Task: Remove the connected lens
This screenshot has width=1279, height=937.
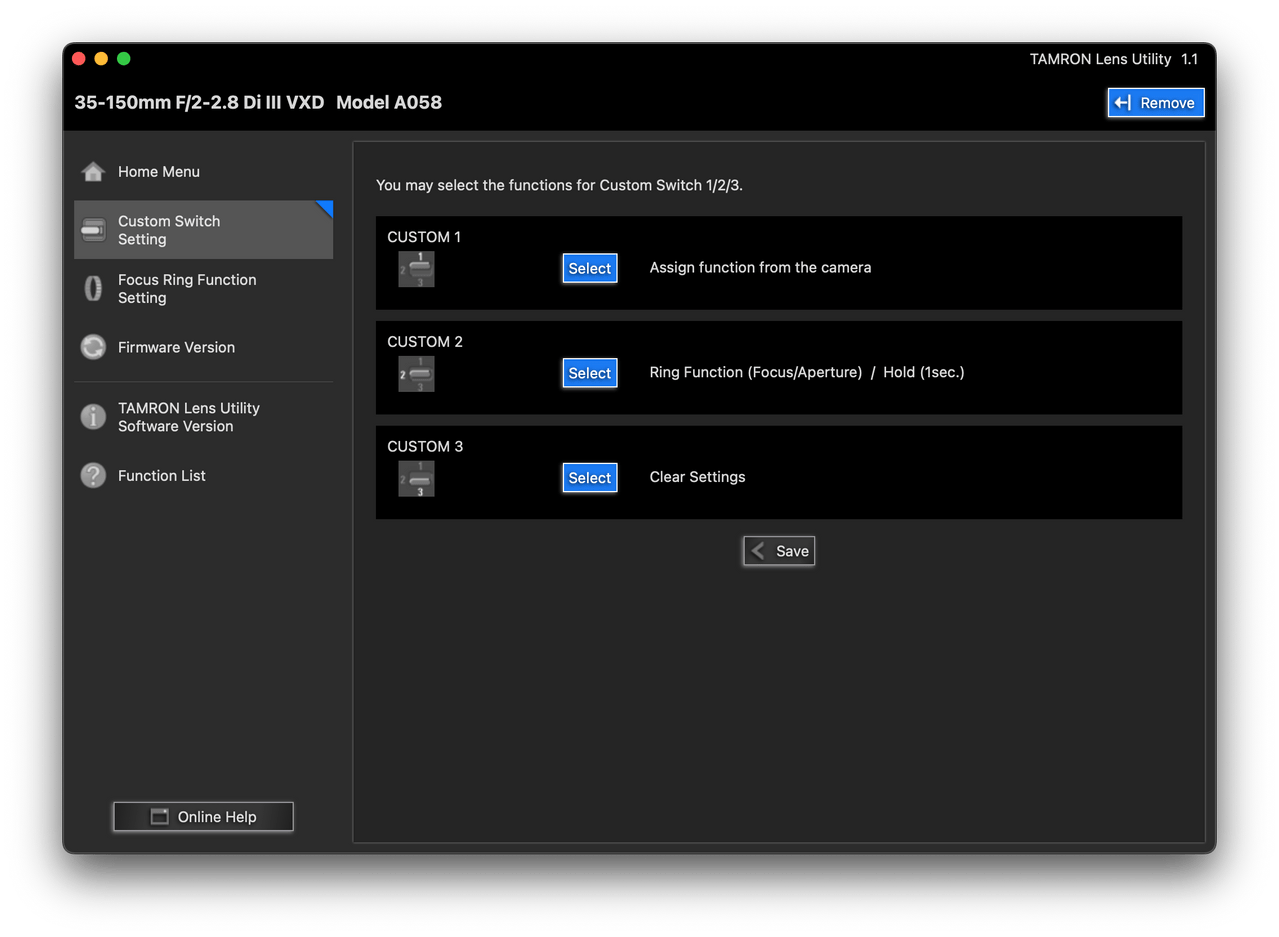Action: point(1156,103)
